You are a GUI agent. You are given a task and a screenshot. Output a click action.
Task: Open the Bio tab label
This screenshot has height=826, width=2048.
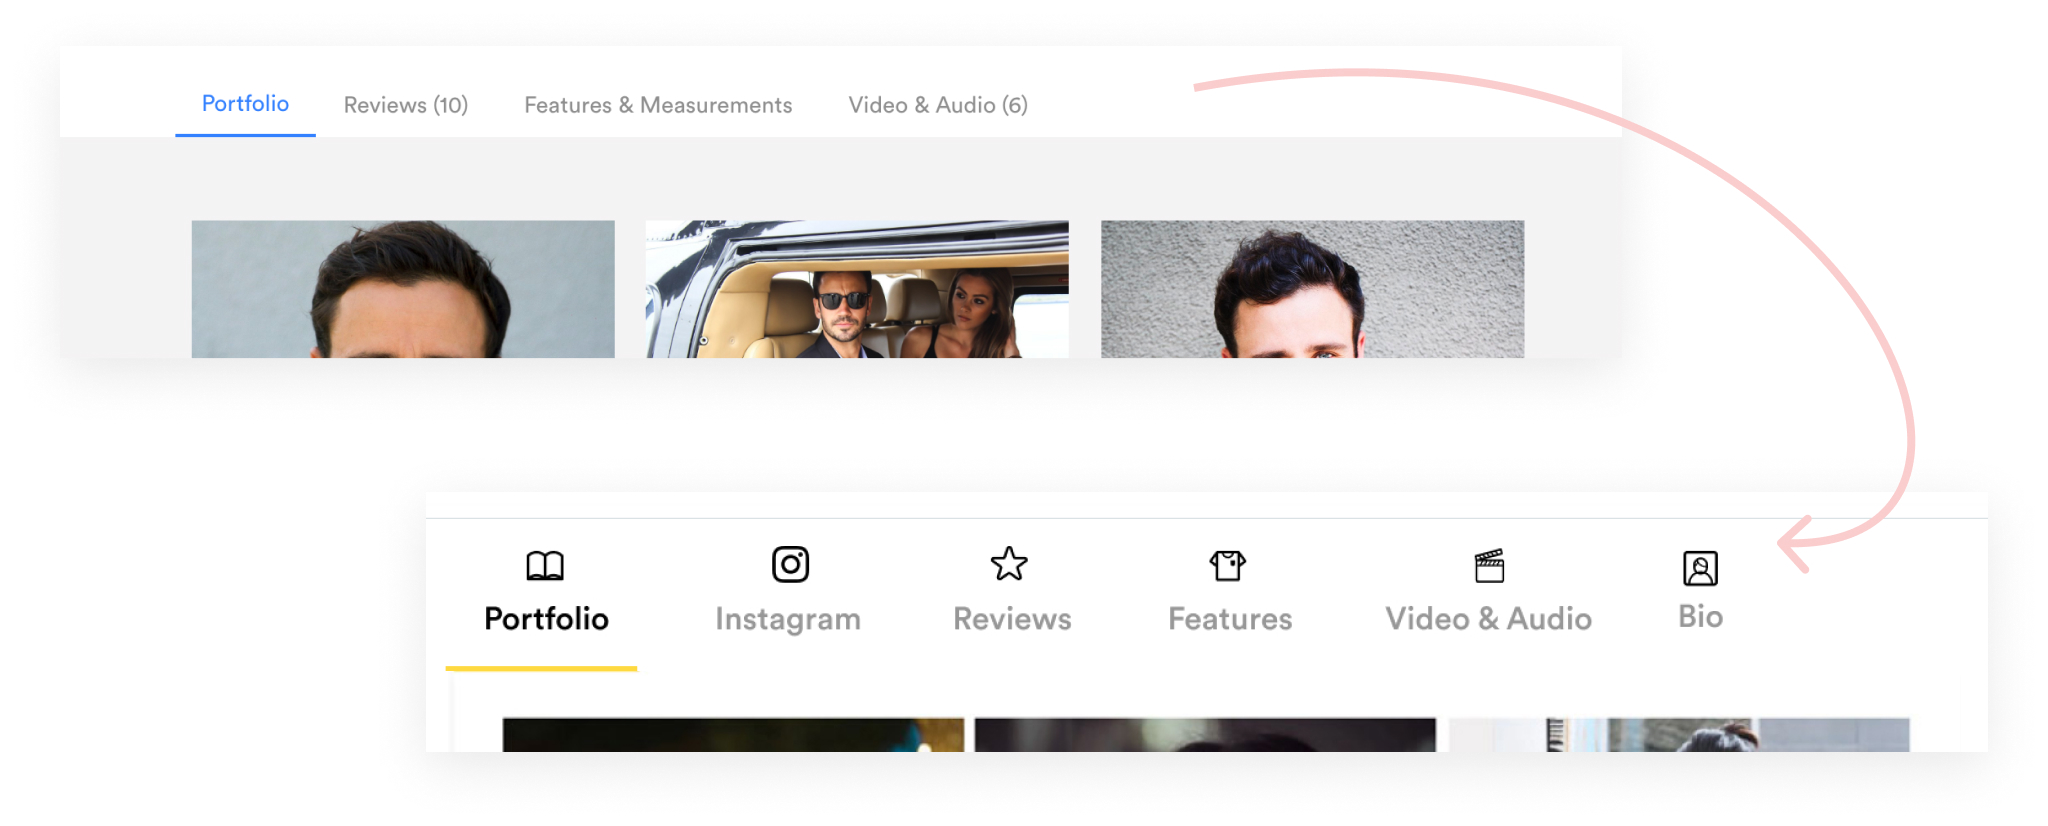tap(1700, 616)
